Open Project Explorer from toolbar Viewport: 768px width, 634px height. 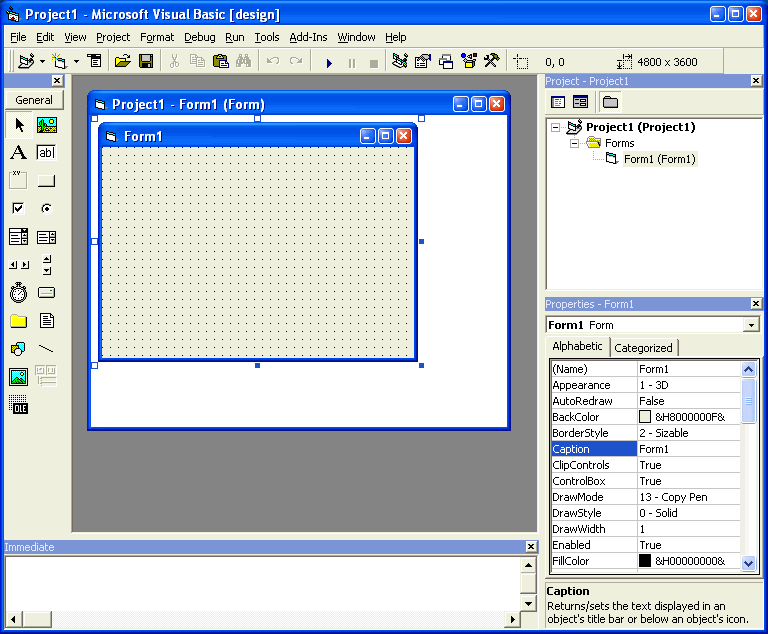[400, 61]
